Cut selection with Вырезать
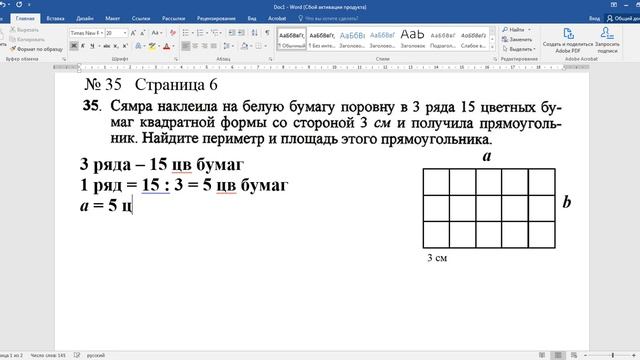This screenshot has width=640, height=360. click(x=24, y=30)
